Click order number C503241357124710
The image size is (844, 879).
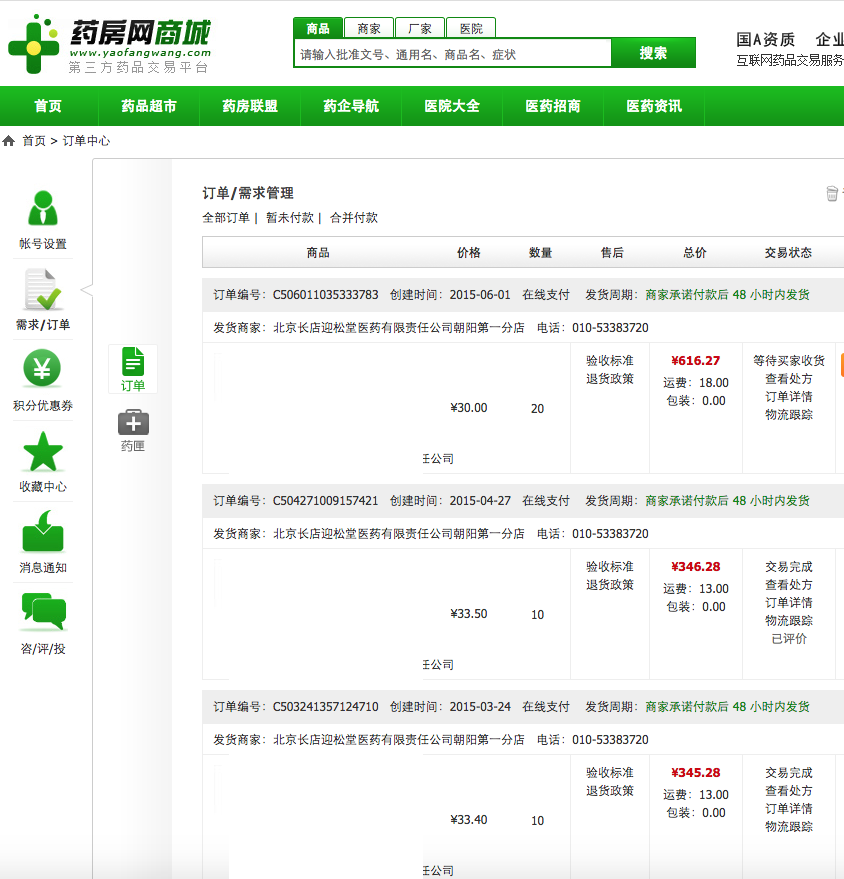point(325,706)
